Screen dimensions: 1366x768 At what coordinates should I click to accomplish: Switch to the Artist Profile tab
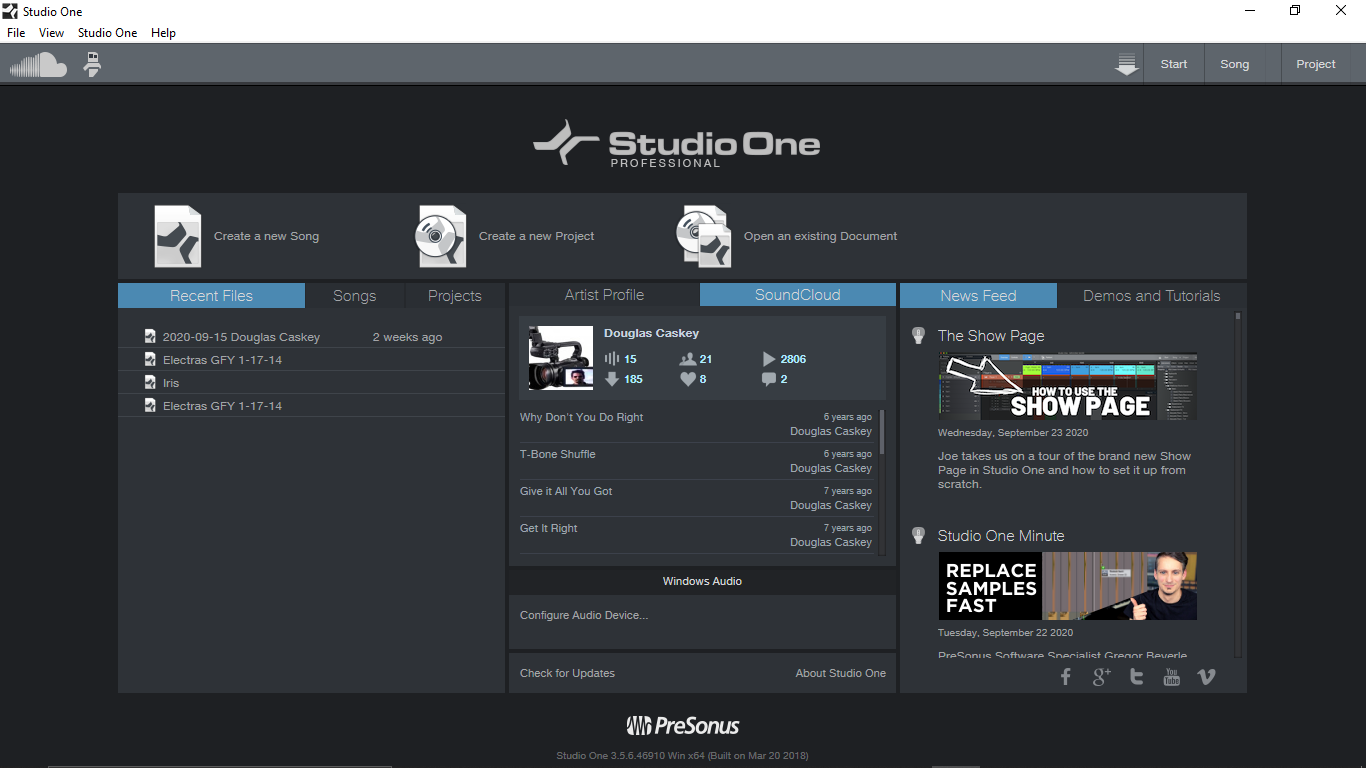[x=604, y=295]
